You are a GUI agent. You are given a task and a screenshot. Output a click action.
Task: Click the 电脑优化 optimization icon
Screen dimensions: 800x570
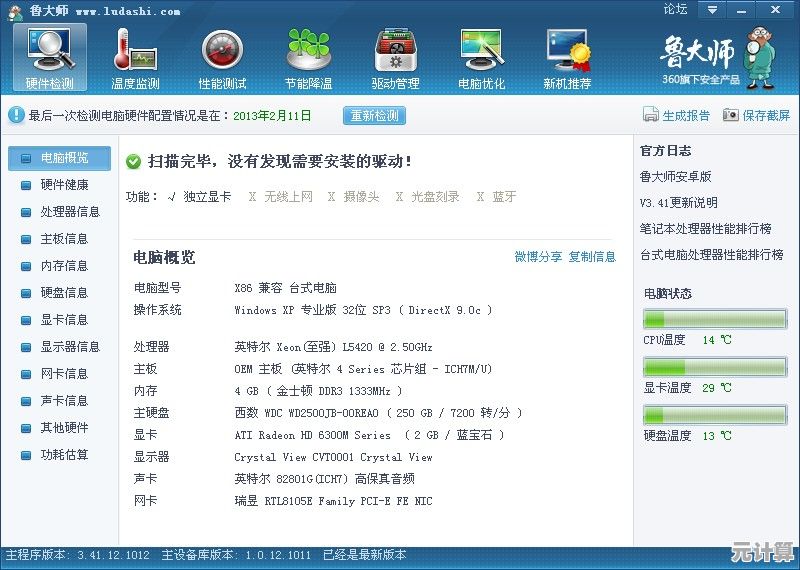tap(481, 57)
